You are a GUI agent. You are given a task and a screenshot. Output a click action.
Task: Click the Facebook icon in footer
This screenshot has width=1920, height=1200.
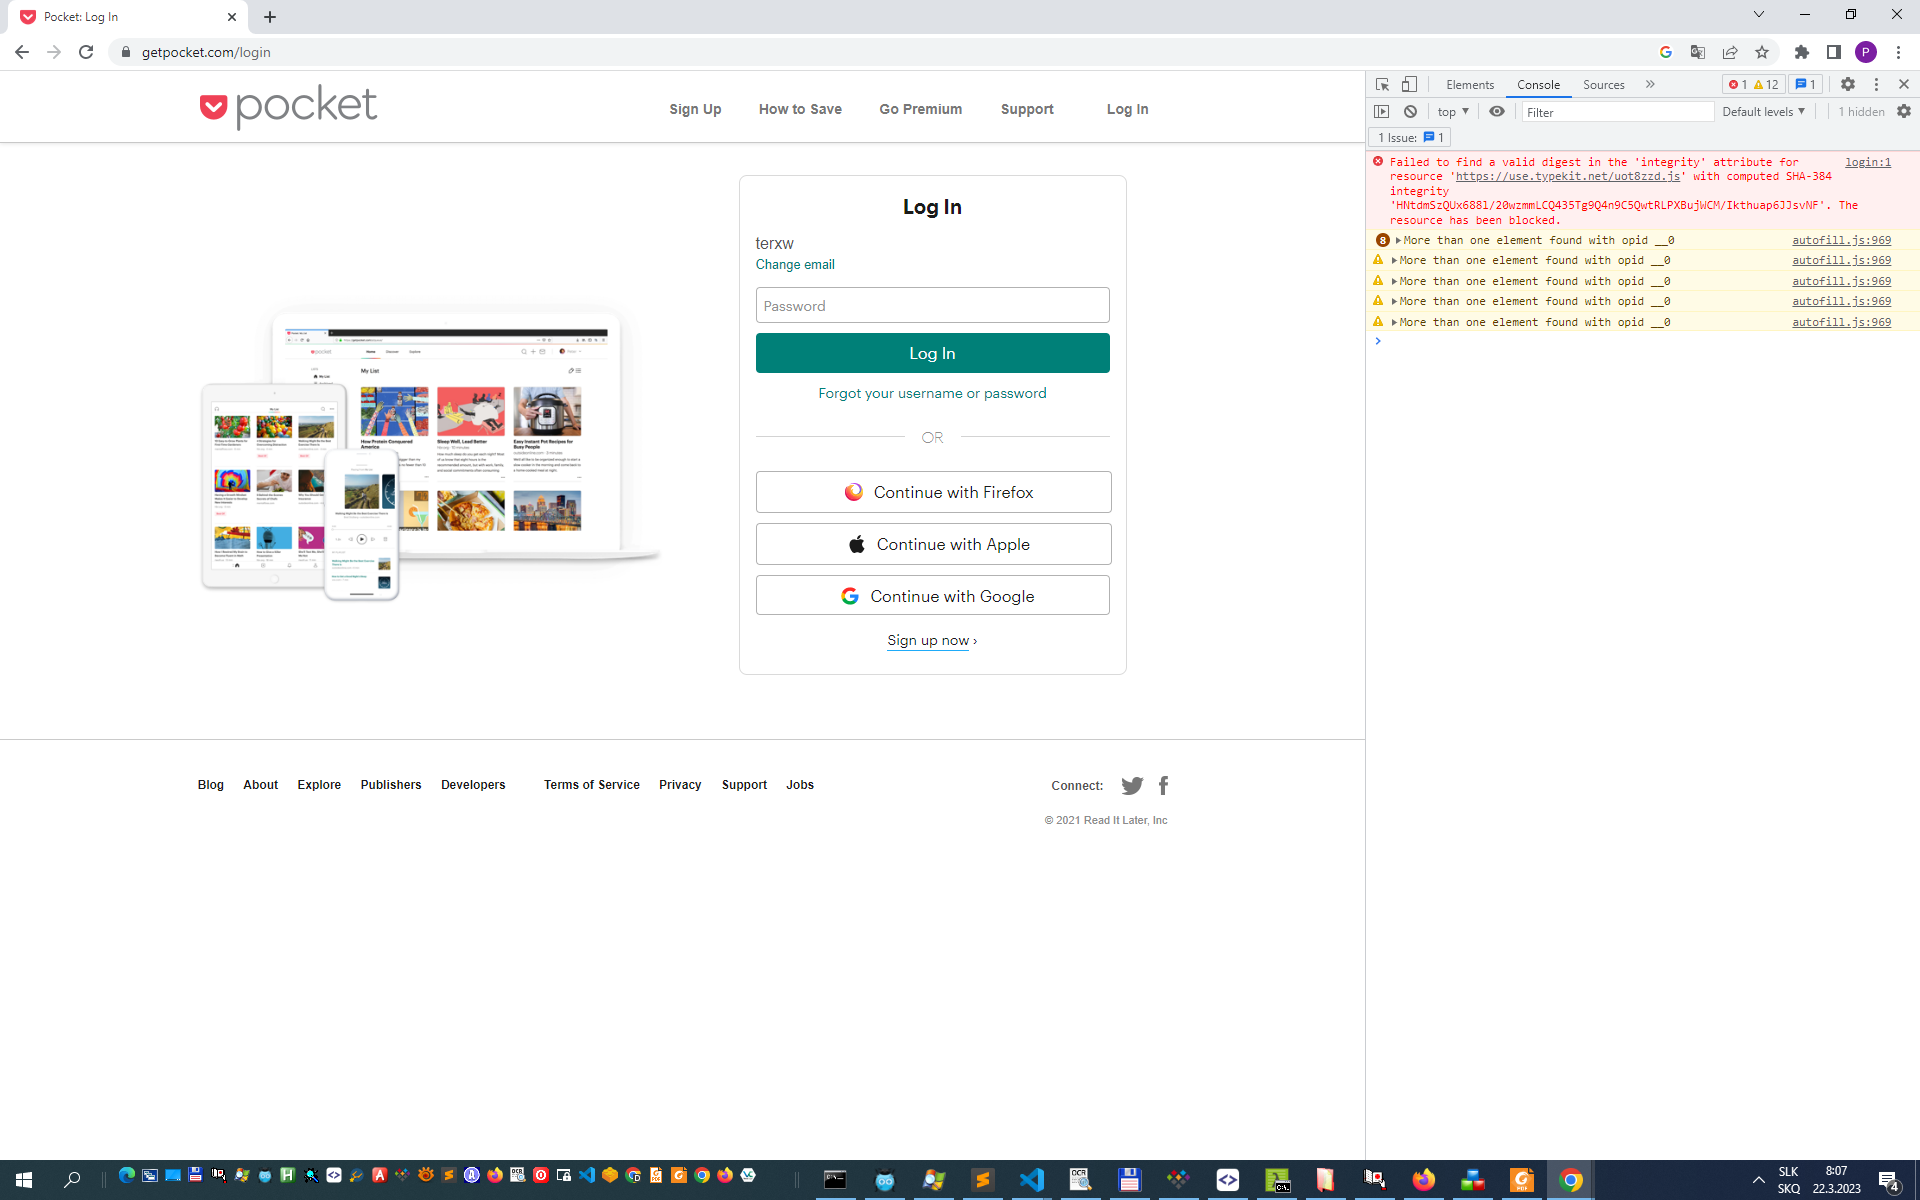pos(1163,785)
